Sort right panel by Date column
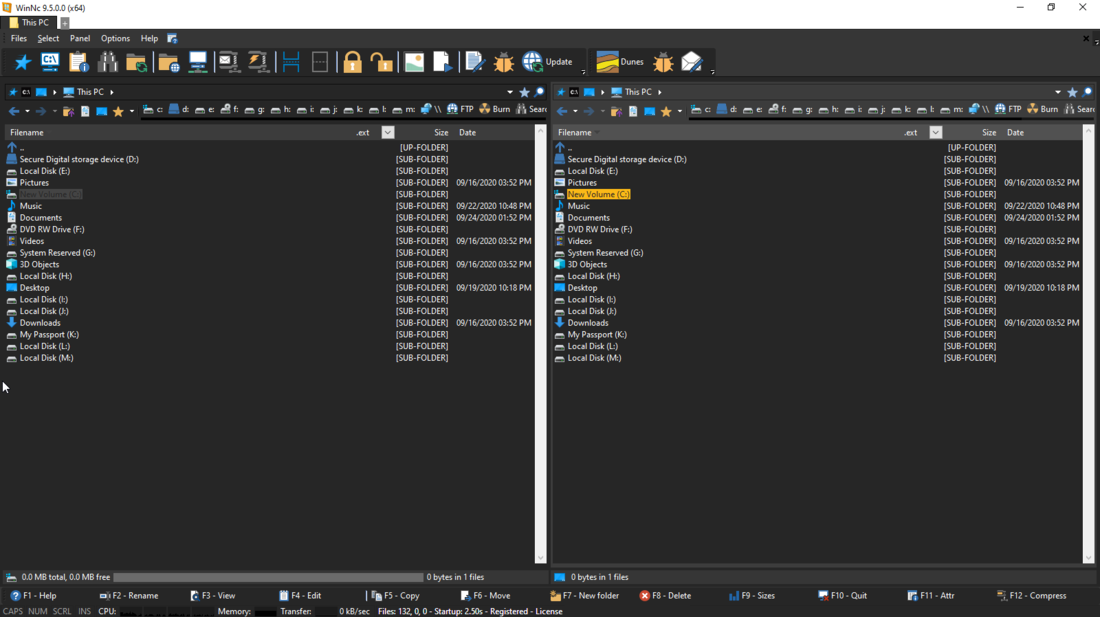The height and width of the screenshot is (617, 1100). (1015, 133)
